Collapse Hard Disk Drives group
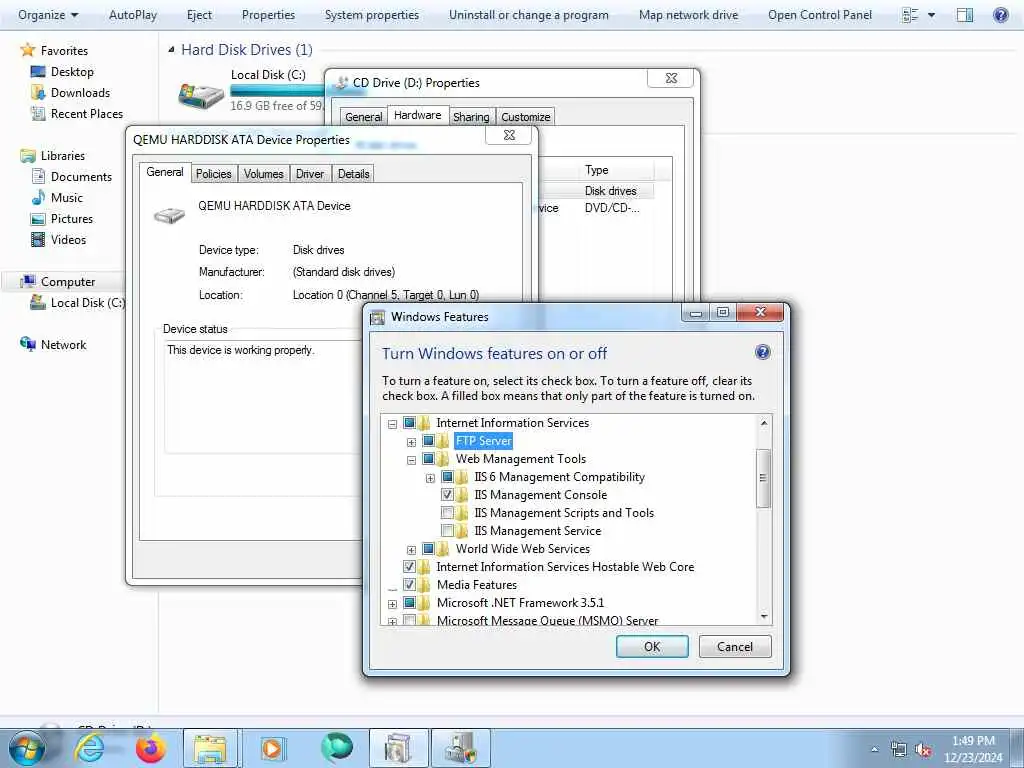The height and width of the screenshot is (768, 1024). [171, 50]
